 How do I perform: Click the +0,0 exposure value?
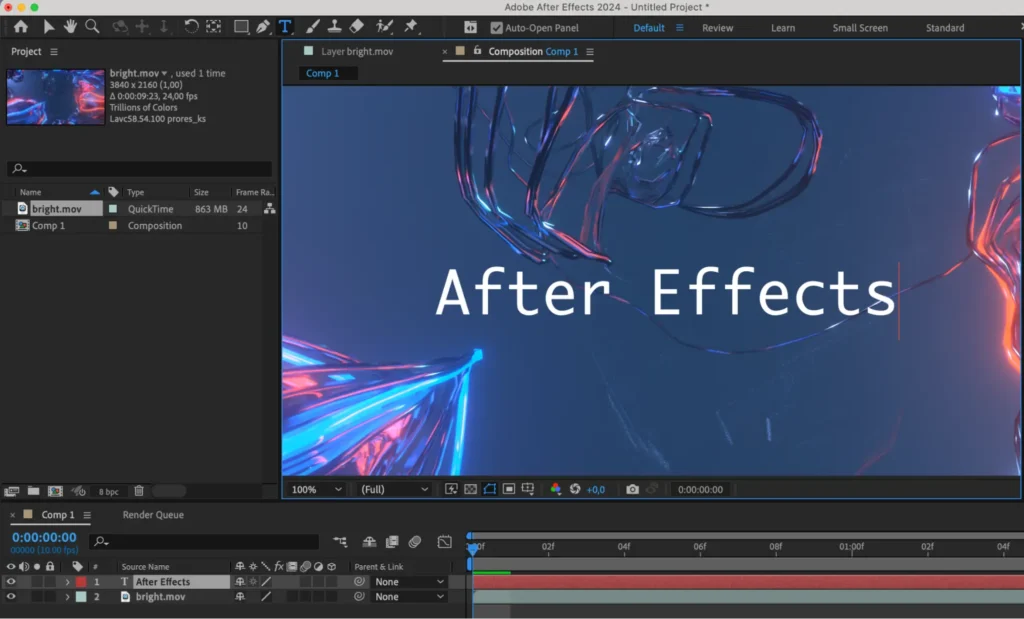coord(596,489)
